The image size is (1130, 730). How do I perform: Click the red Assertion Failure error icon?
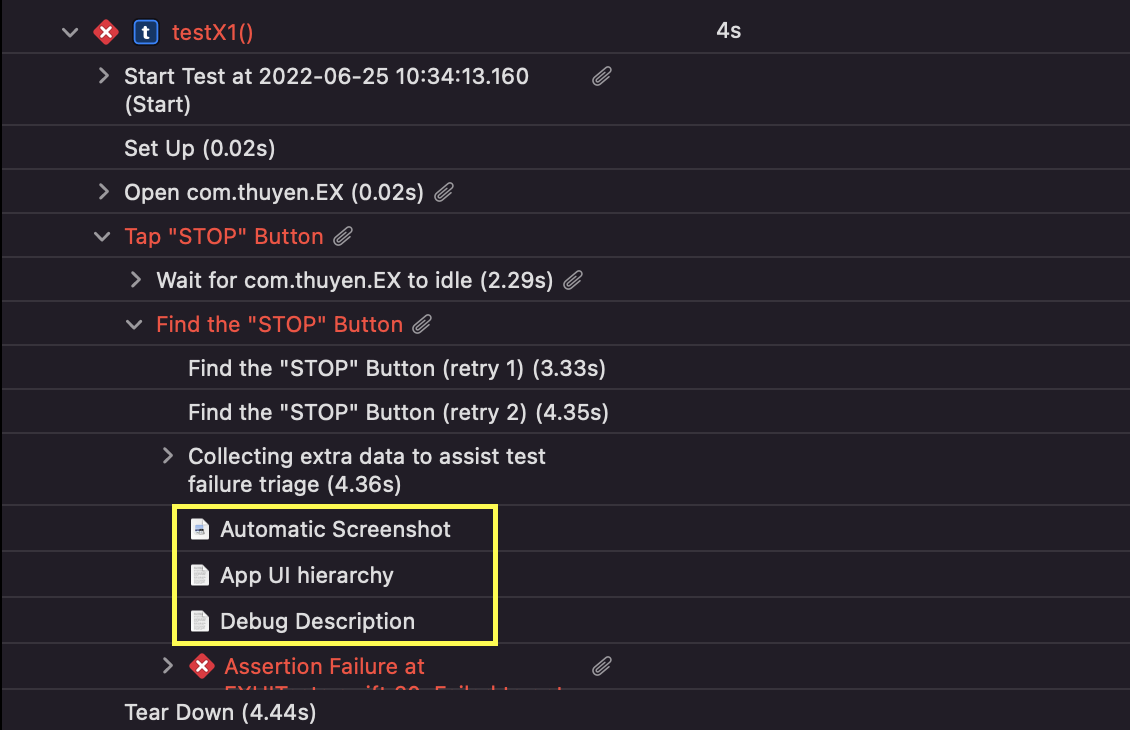point(202,666)
